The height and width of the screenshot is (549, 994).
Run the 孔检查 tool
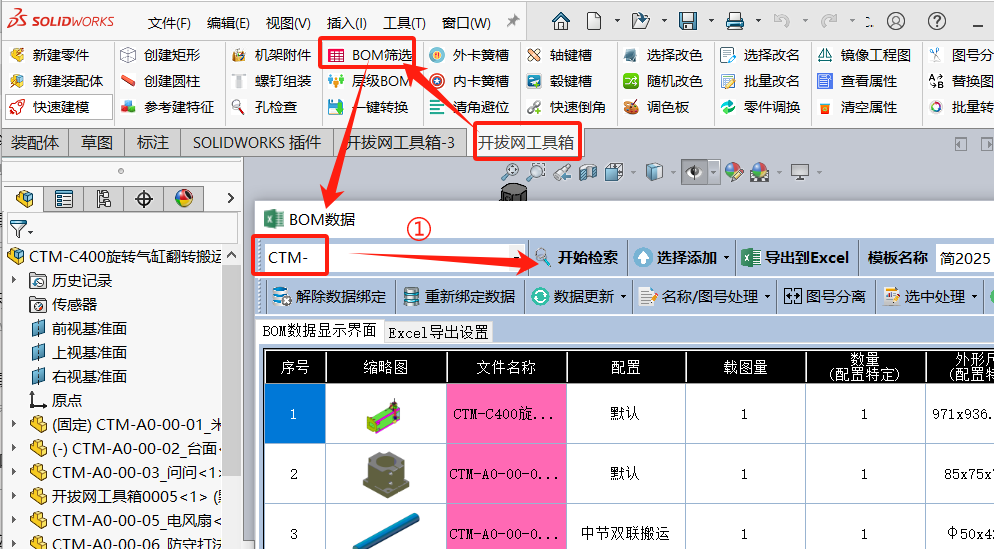[x=264, y=107]
